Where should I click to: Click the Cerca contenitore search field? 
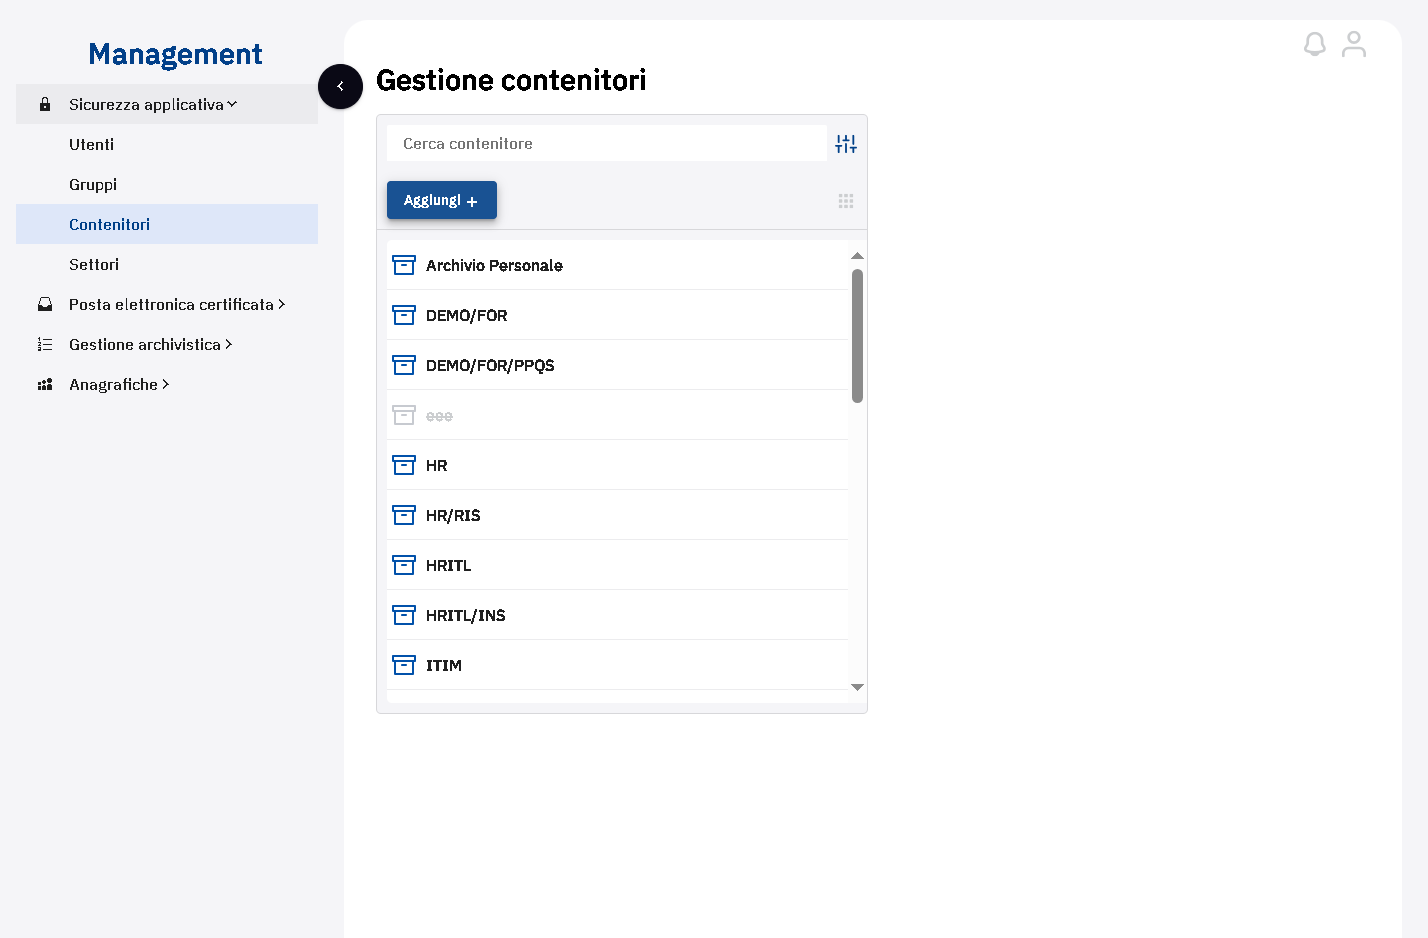tap(607, 143)
